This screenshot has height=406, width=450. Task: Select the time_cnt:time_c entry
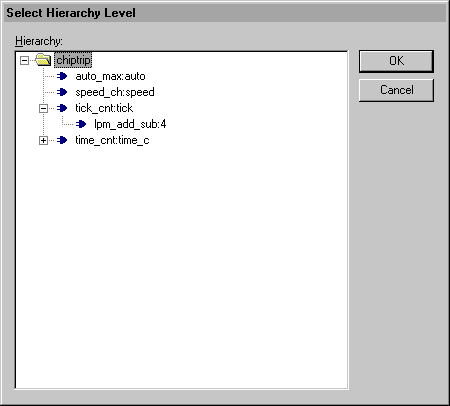[112, 140]
